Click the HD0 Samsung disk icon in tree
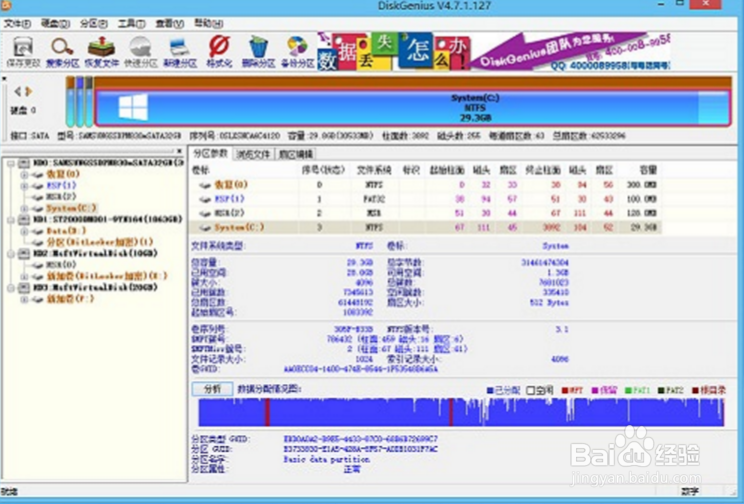The image size is (744, 504). (24, 163)
